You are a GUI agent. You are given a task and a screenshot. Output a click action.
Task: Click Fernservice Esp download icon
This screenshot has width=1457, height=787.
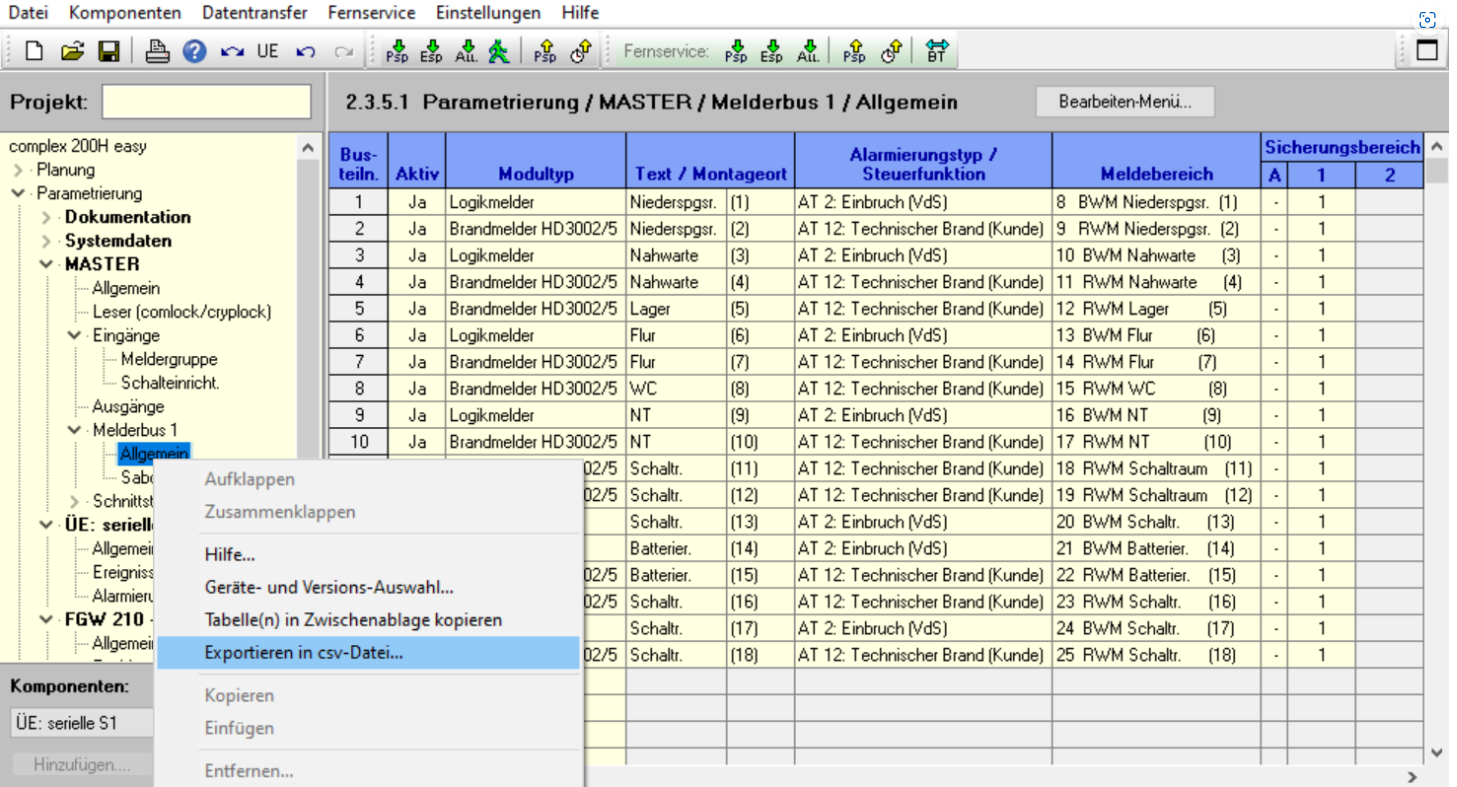pyautogui.click(x=772, y=51)
